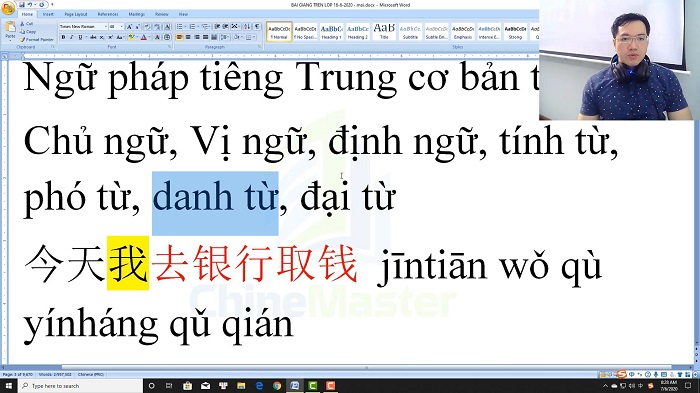Apply enclosed characters icon
The height and width of the screenshot is (393, 700).
click(x=167, y=37)
